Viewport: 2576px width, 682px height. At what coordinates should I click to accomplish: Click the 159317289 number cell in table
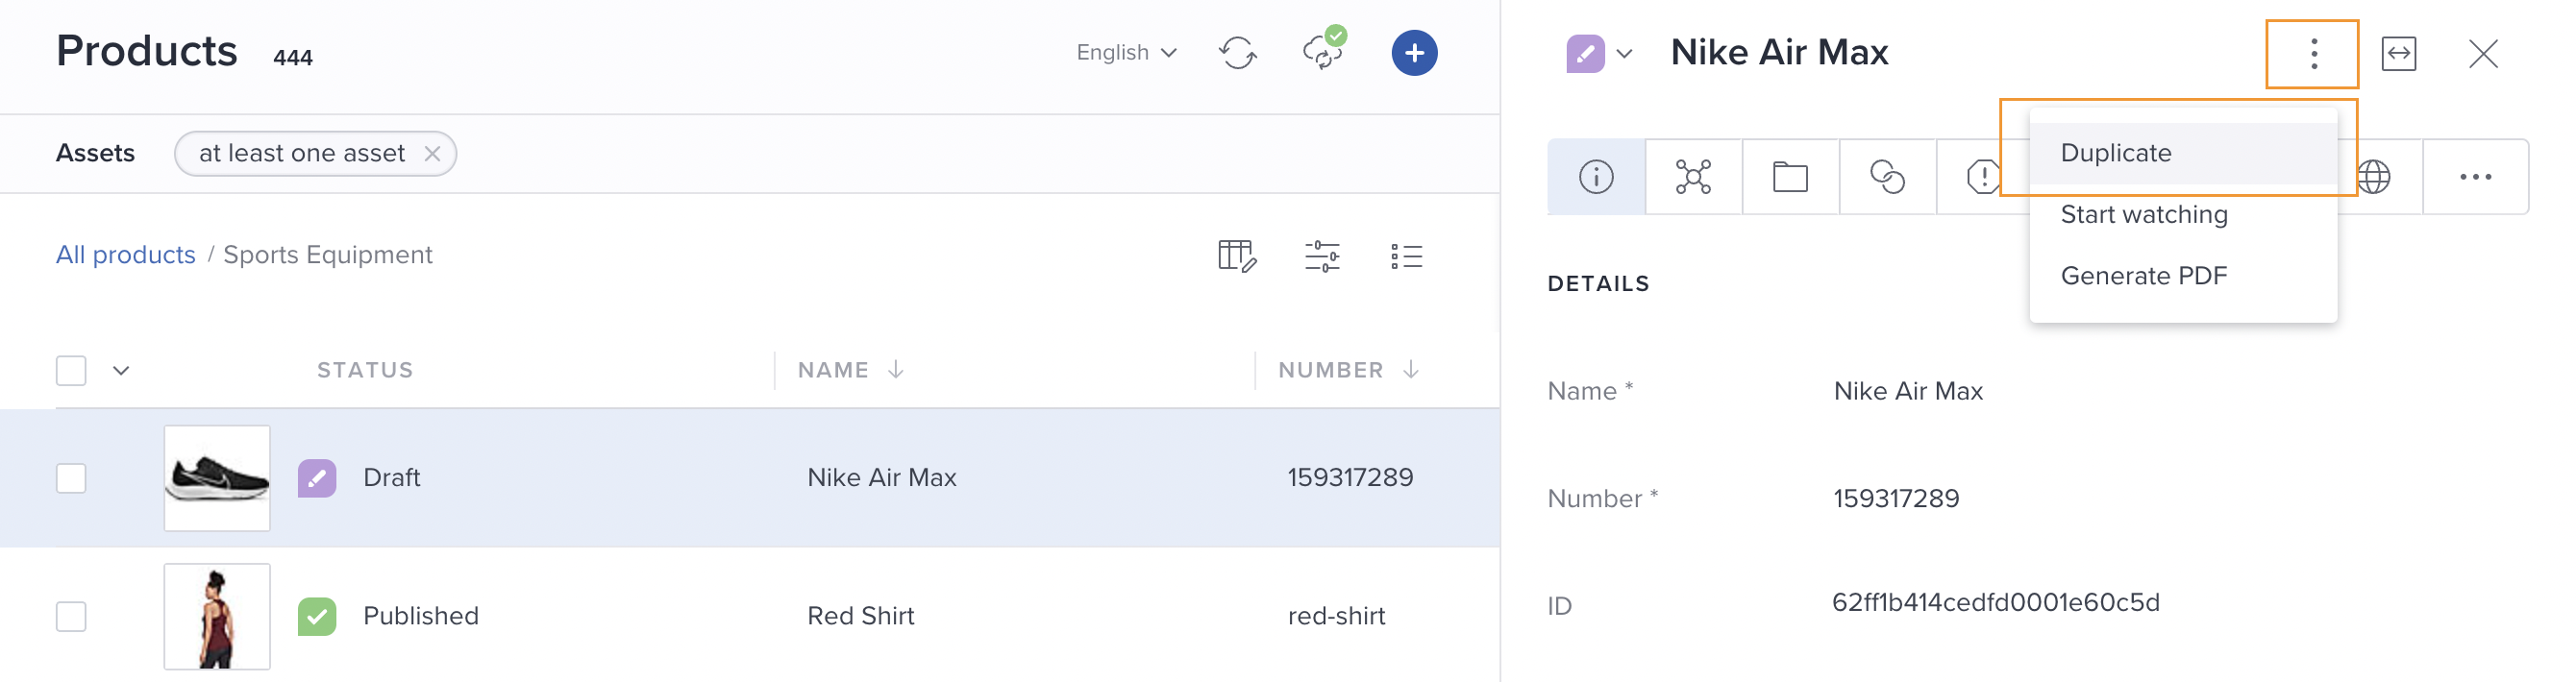tap(1350, 478)
